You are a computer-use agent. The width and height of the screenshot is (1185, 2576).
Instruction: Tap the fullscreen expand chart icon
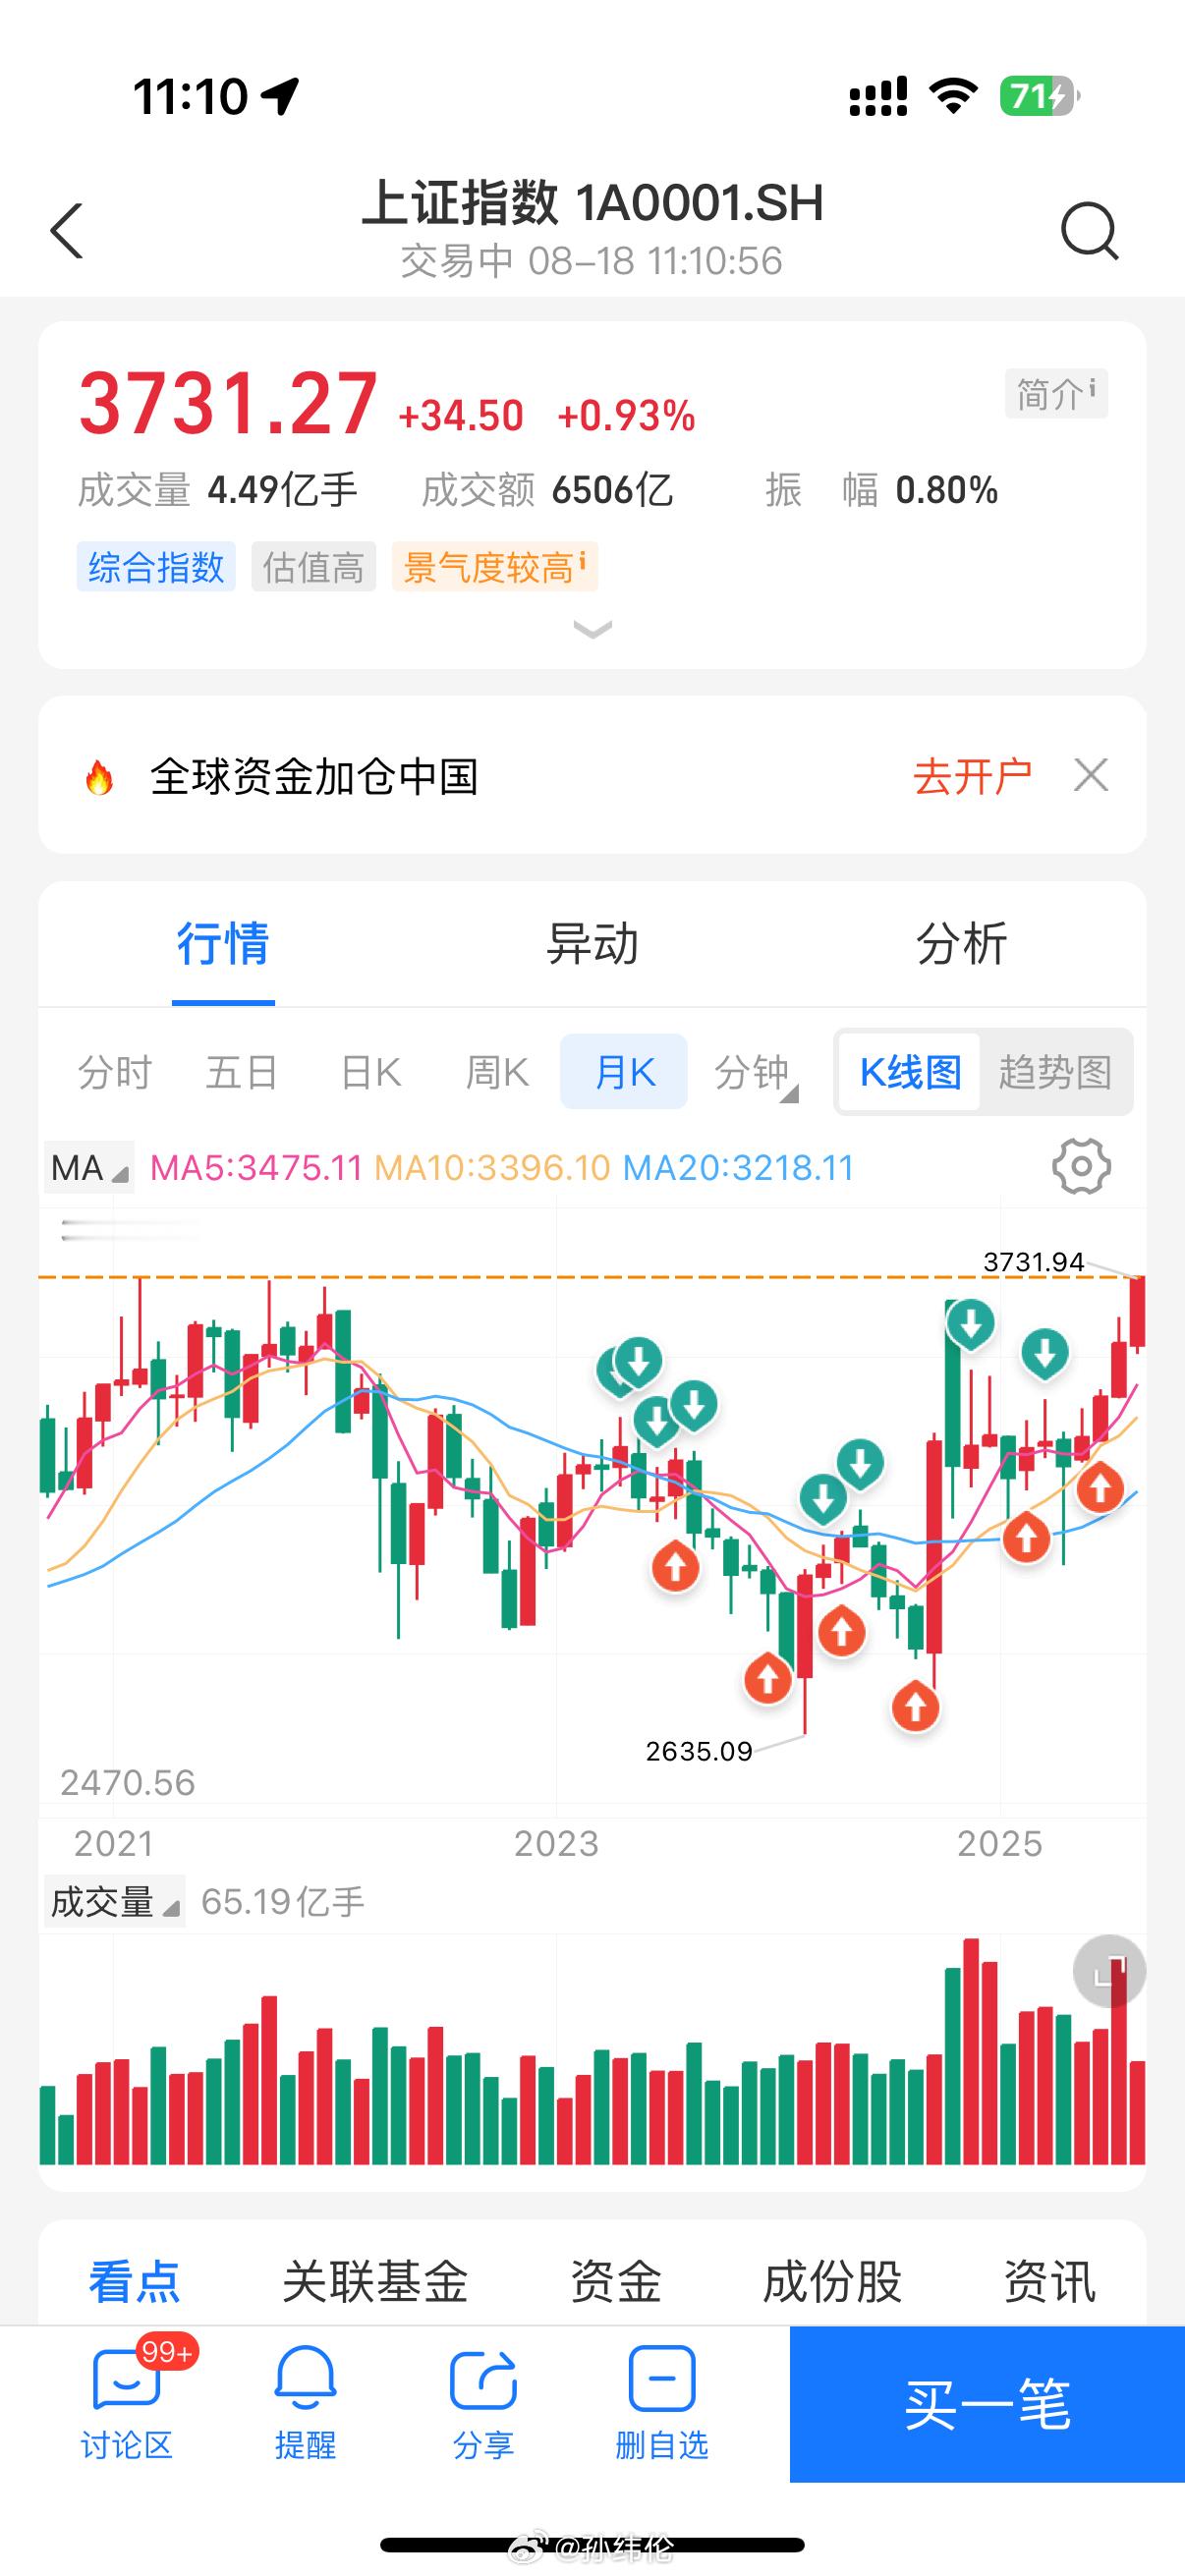tap(1109, 1970)
